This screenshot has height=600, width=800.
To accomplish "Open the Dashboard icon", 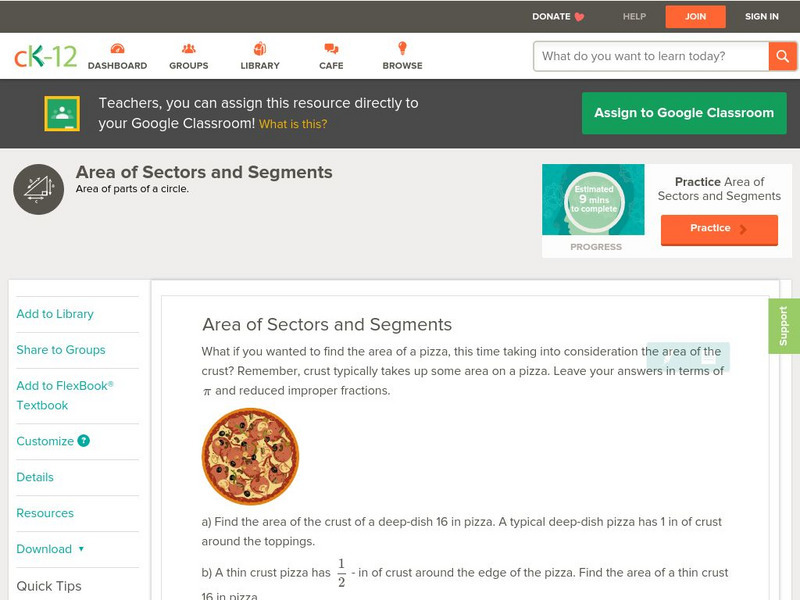I will pos(117,49).
